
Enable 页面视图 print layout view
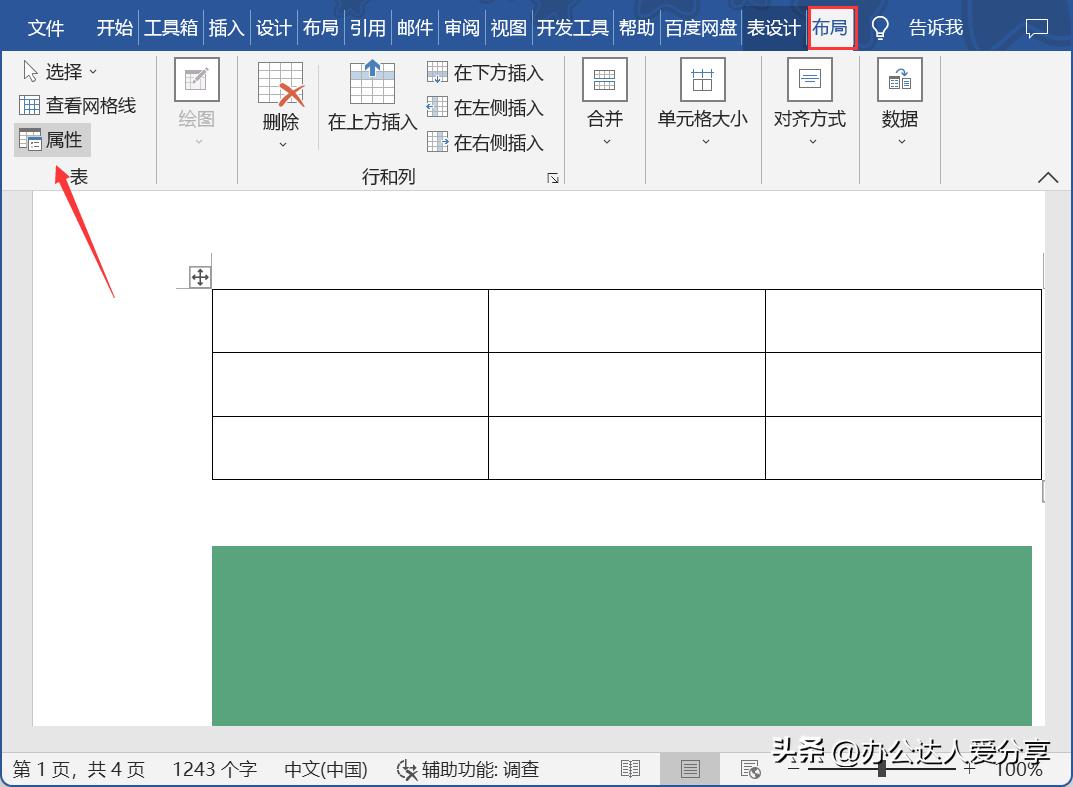[690, 769]
